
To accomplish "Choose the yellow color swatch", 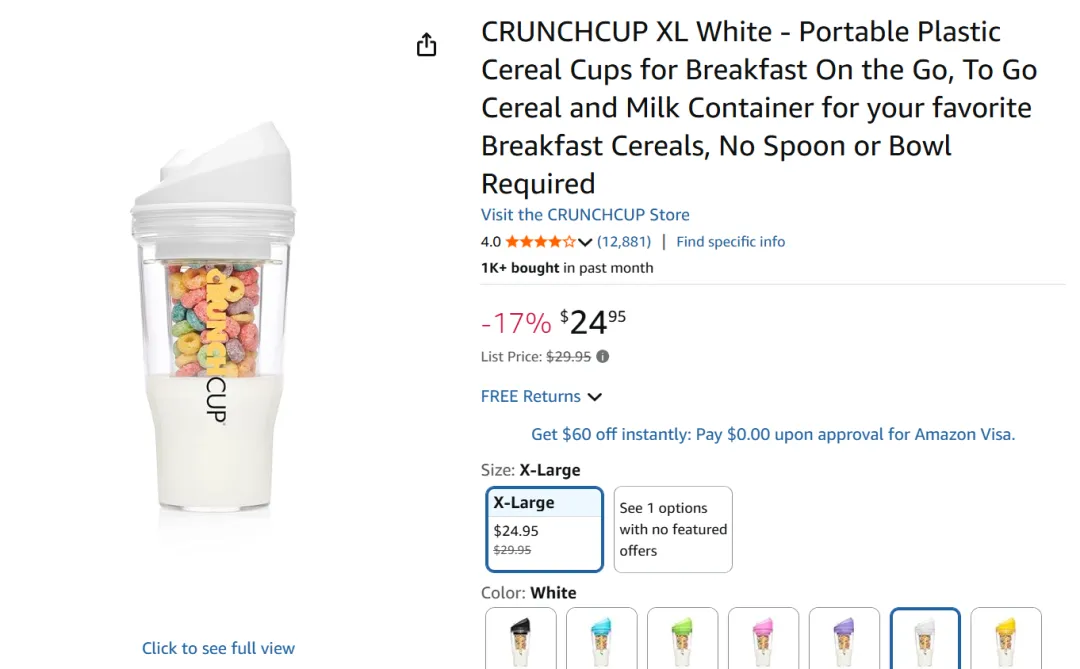I will (x=1006, y=638).
